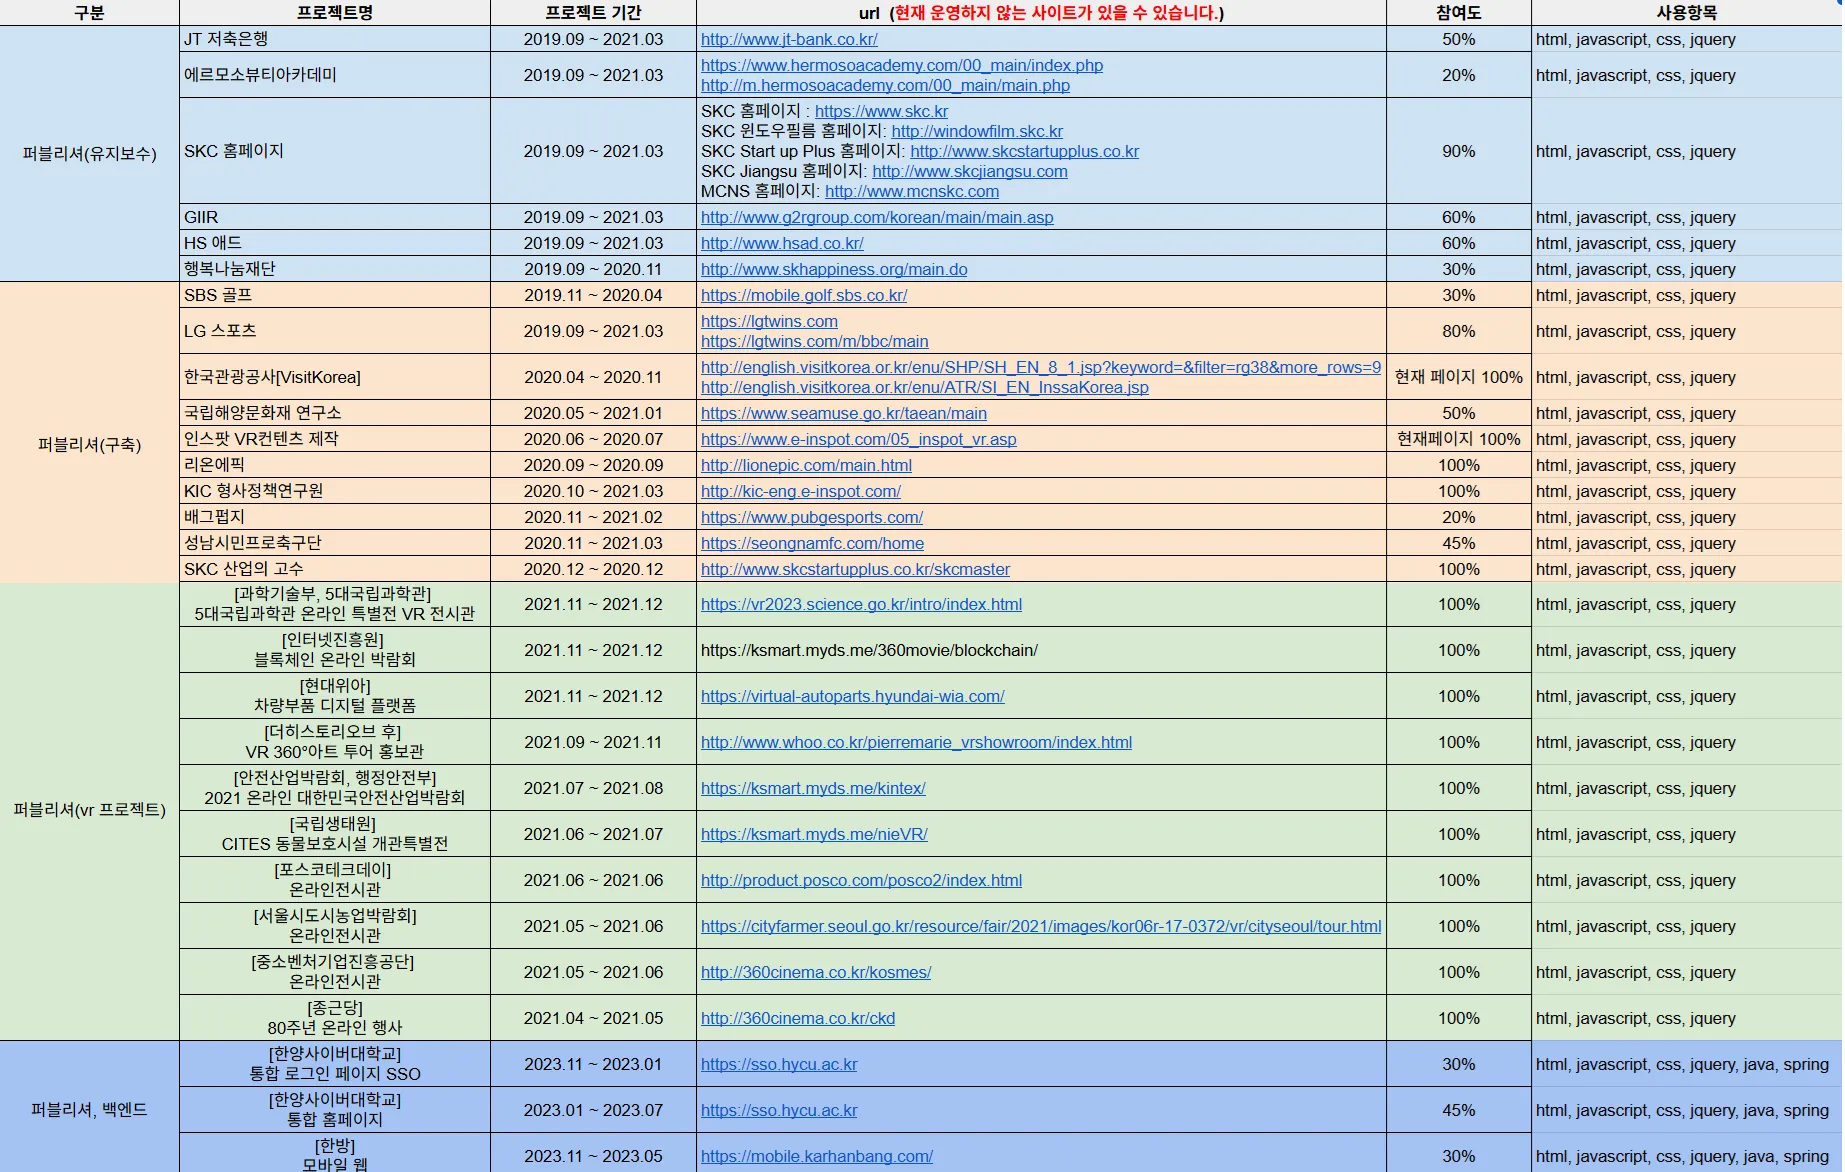Select the 구분 column header

90,13
